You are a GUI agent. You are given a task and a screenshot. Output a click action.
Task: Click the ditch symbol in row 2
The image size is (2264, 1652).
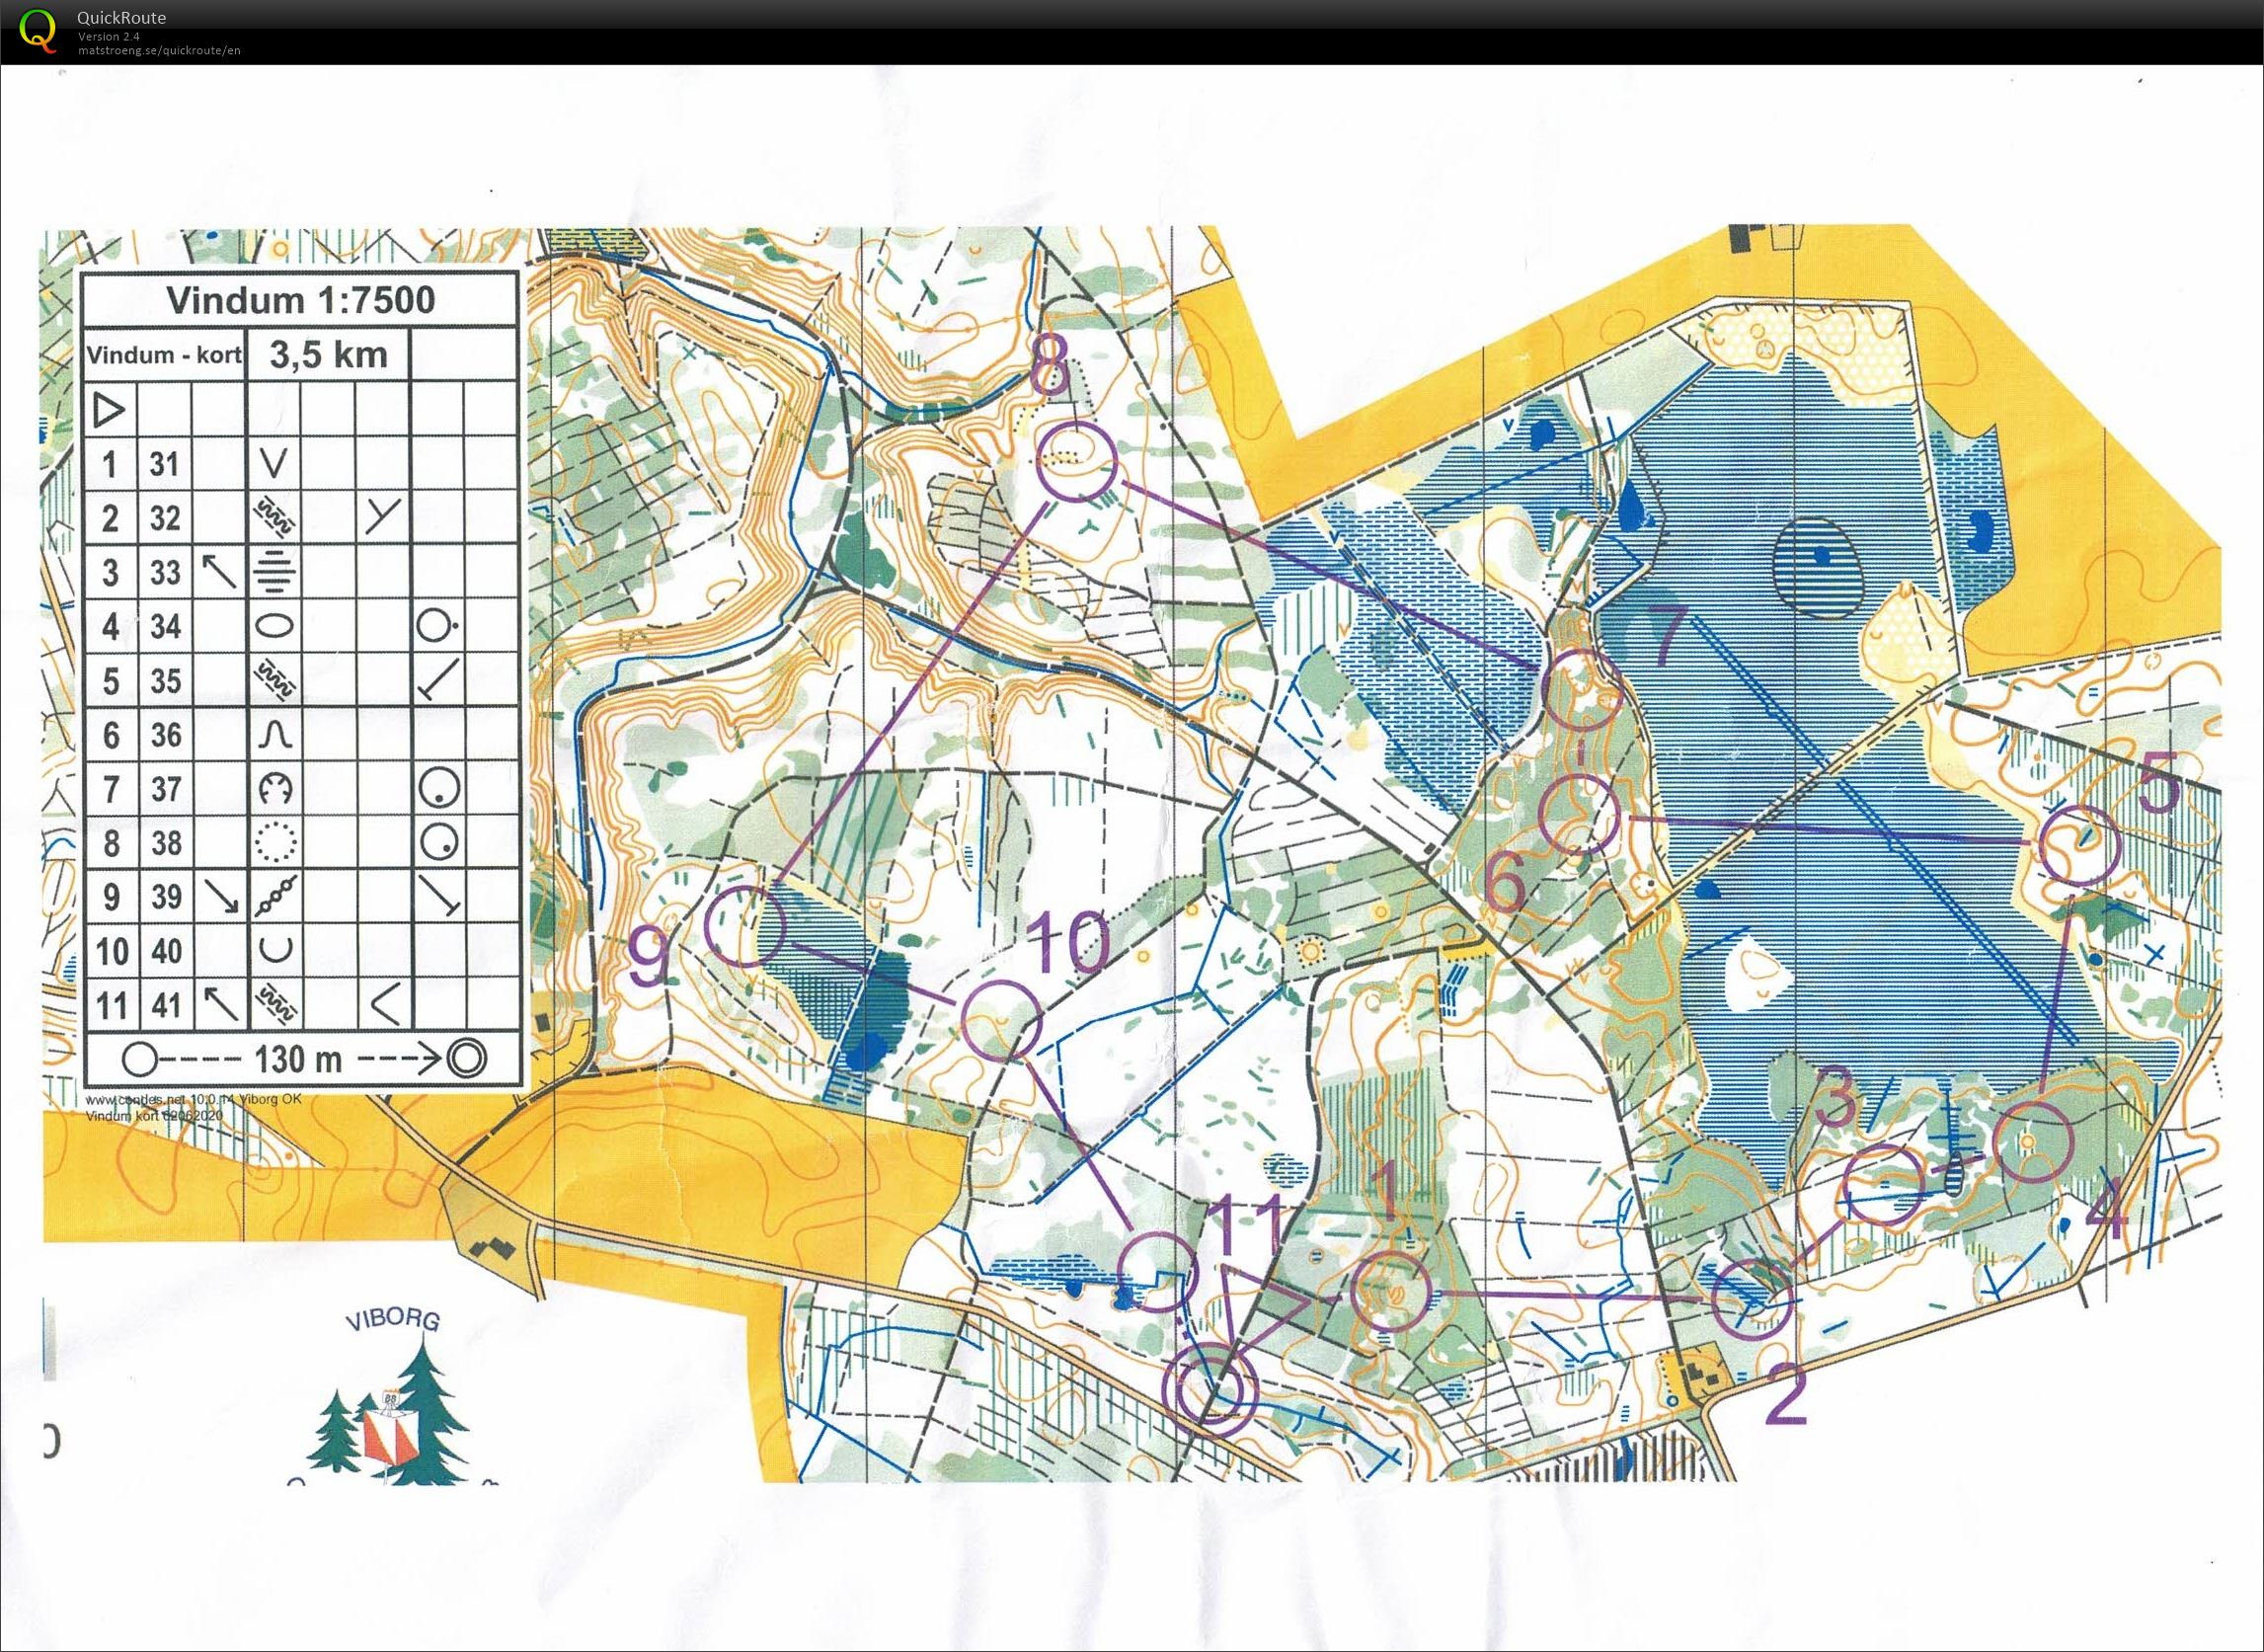pos(273,518)
